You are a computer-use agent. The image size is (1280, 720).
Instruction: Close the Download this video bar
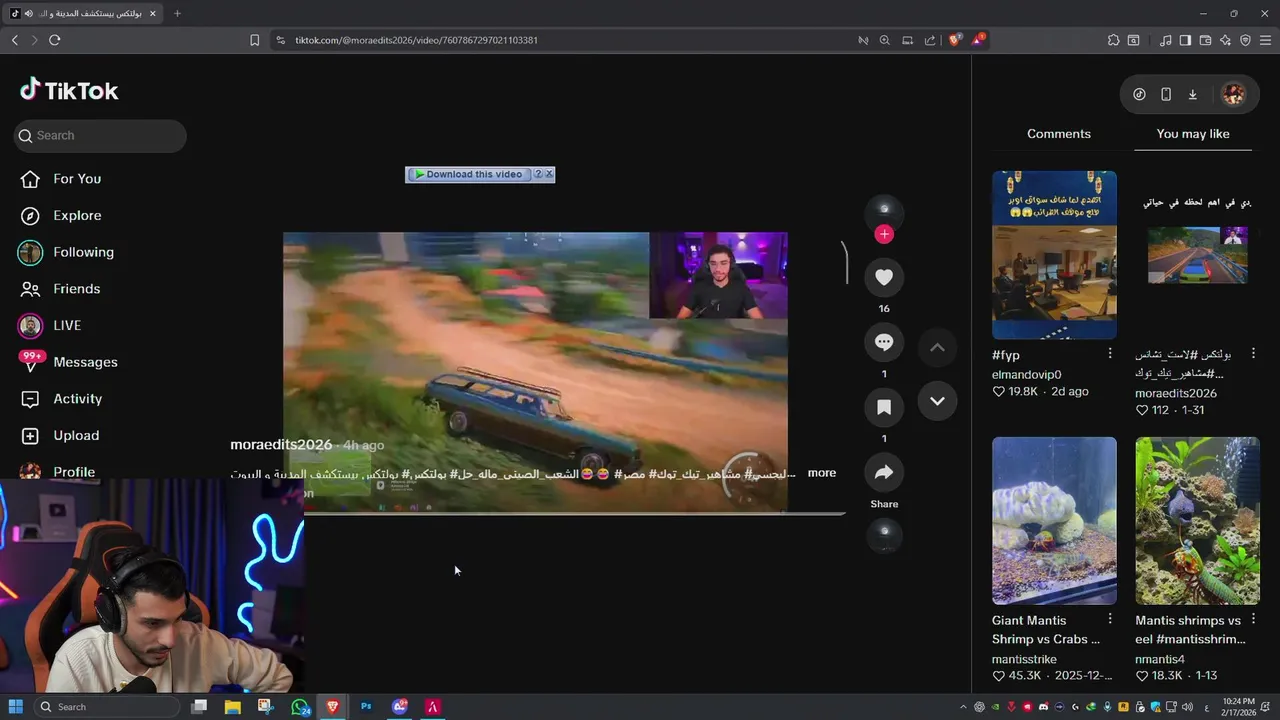(549, 174)
